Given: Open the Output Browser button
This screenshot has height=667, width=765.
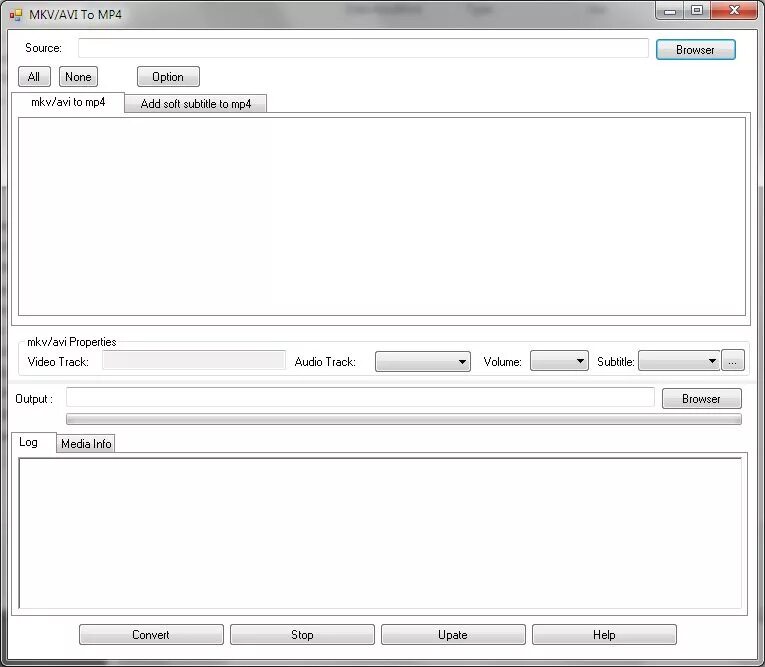Looking at the screenshot, I should pyautogui.click(x=701, y=399).
